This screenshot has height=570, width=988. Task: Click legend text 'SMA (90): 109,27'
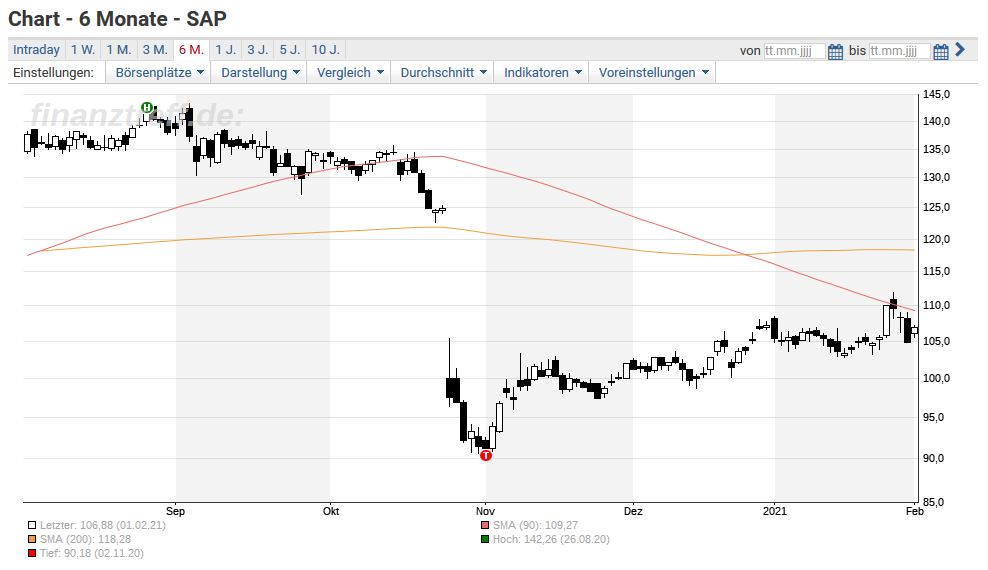coord(536,525)
